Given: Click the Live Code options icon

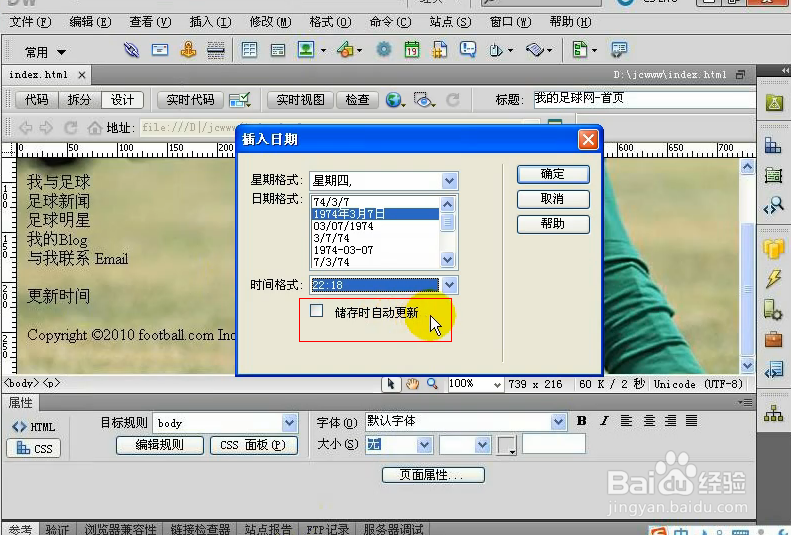Looking at the screenshot, I should click(x=239, y=100).
